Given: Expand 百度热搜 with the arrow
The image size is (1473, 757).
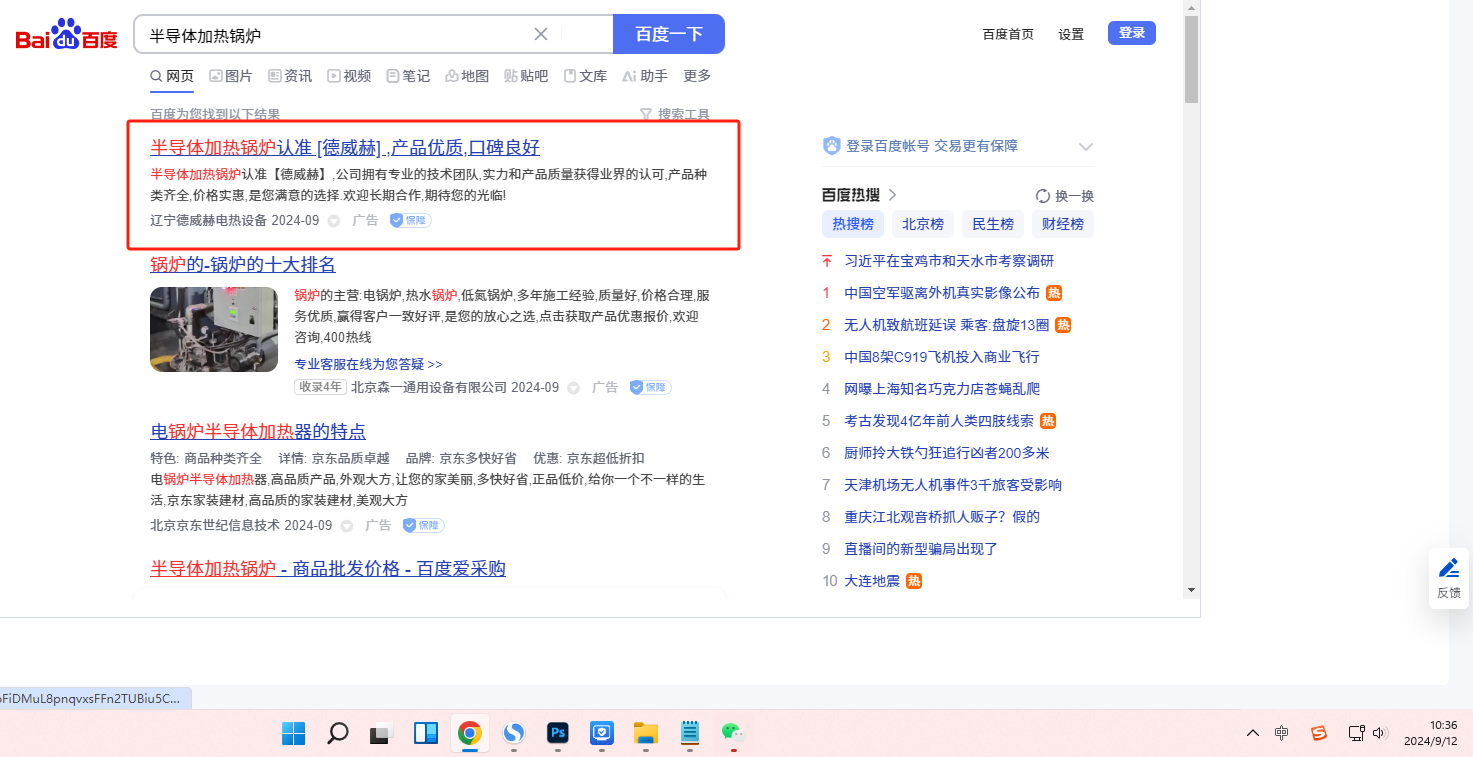Looking at the screenshot, I should tap(893, 195).
